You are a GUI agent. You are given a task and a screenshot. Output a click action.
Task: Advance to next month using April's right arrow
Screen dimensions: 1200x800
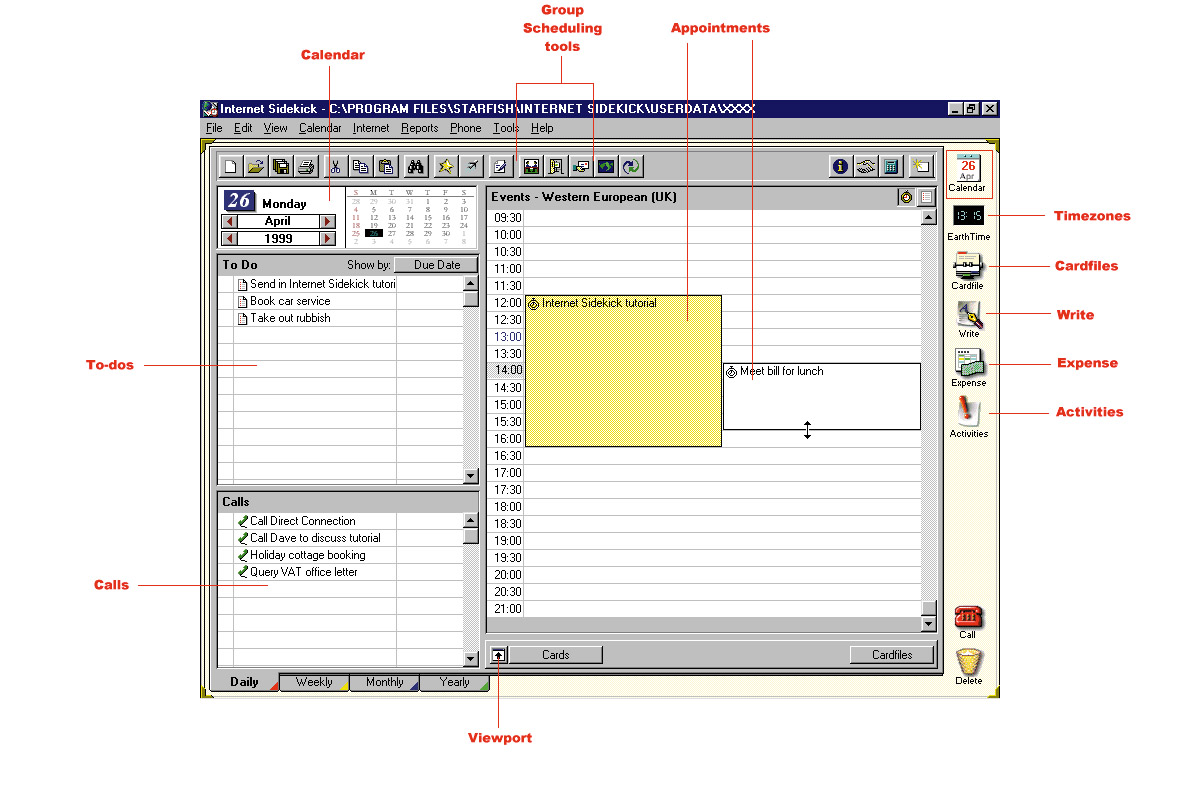(x=327, y=221)
